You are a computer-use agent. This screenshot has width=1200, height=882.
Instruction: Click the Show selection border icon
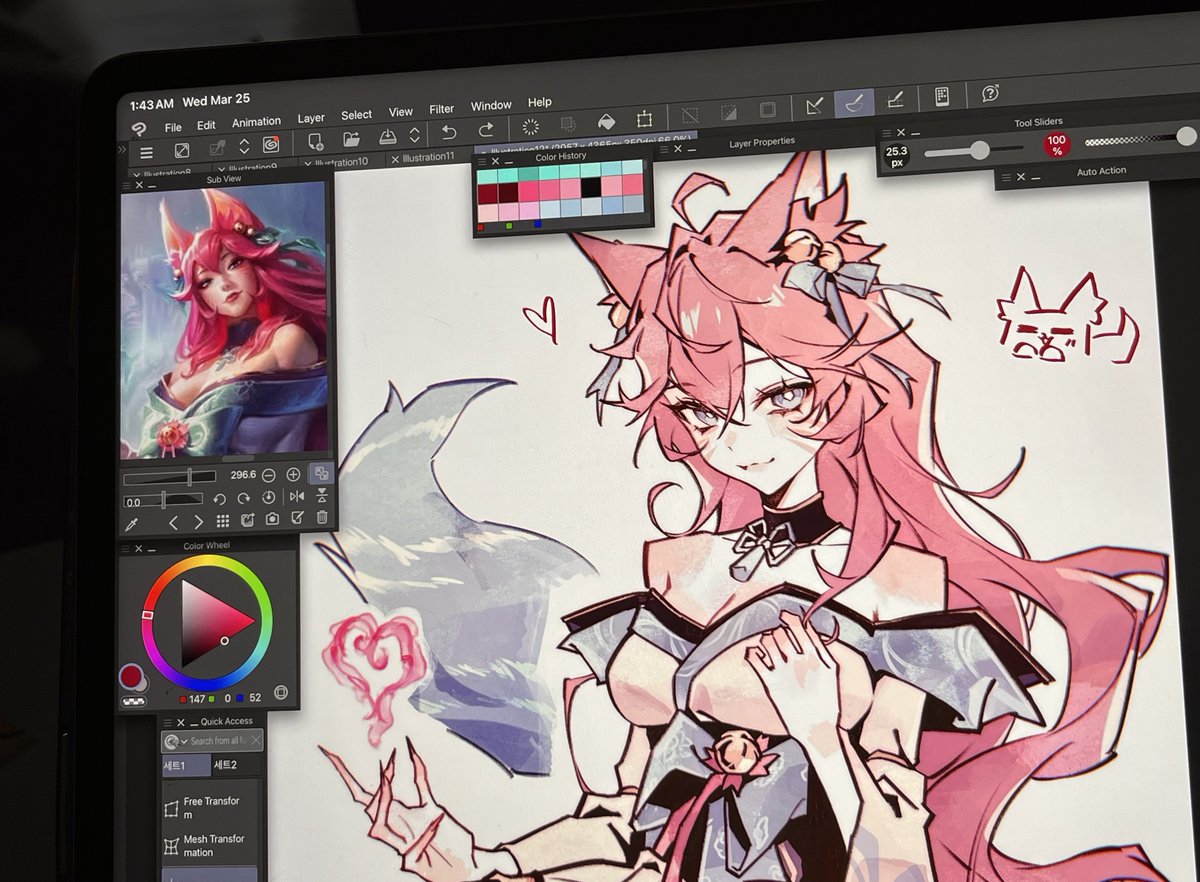tap(767, 110)
